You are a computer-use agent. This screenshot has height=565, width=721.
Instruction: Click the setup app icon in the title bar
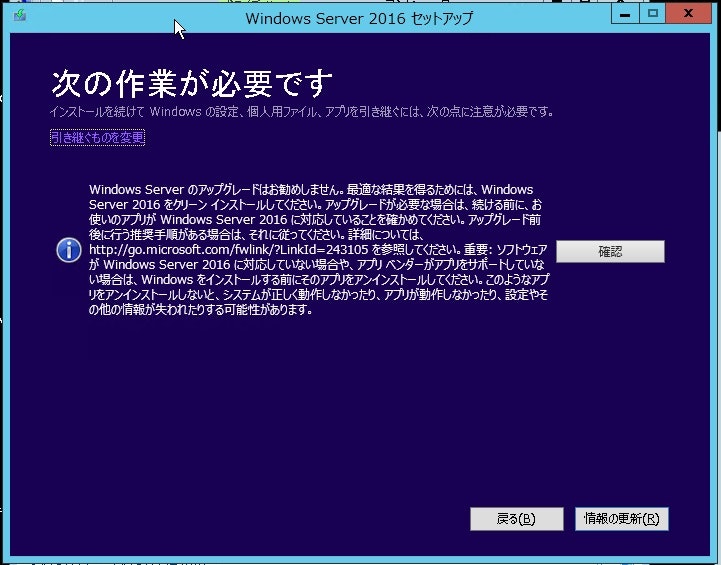(20, 16)
